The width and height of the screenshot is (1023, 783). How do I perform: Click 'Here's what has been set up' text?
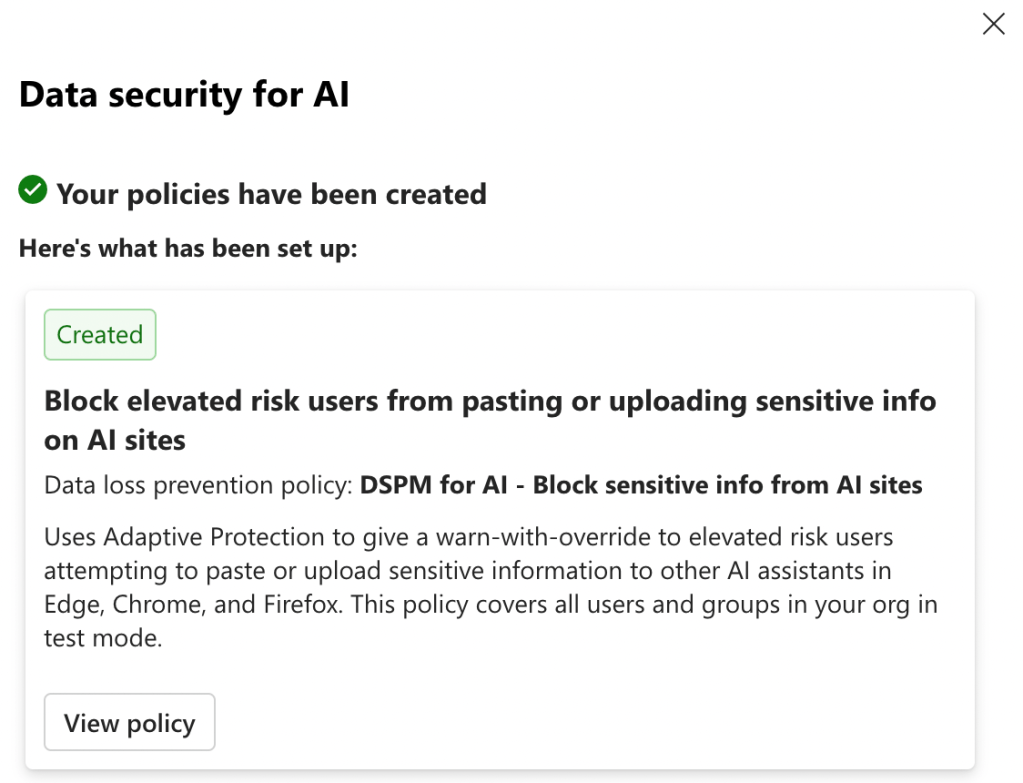tap(188, 248)
